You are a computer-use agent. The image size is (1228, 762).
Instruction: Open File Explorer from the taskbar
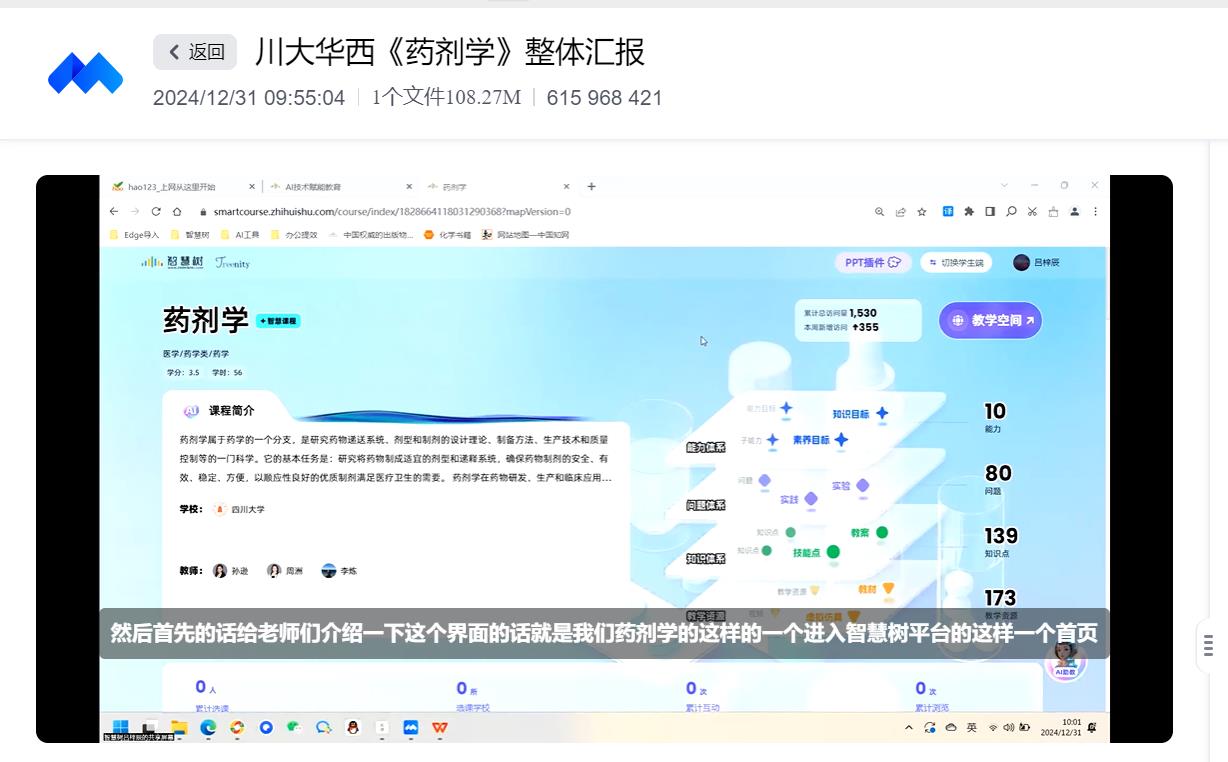point(179,727)
